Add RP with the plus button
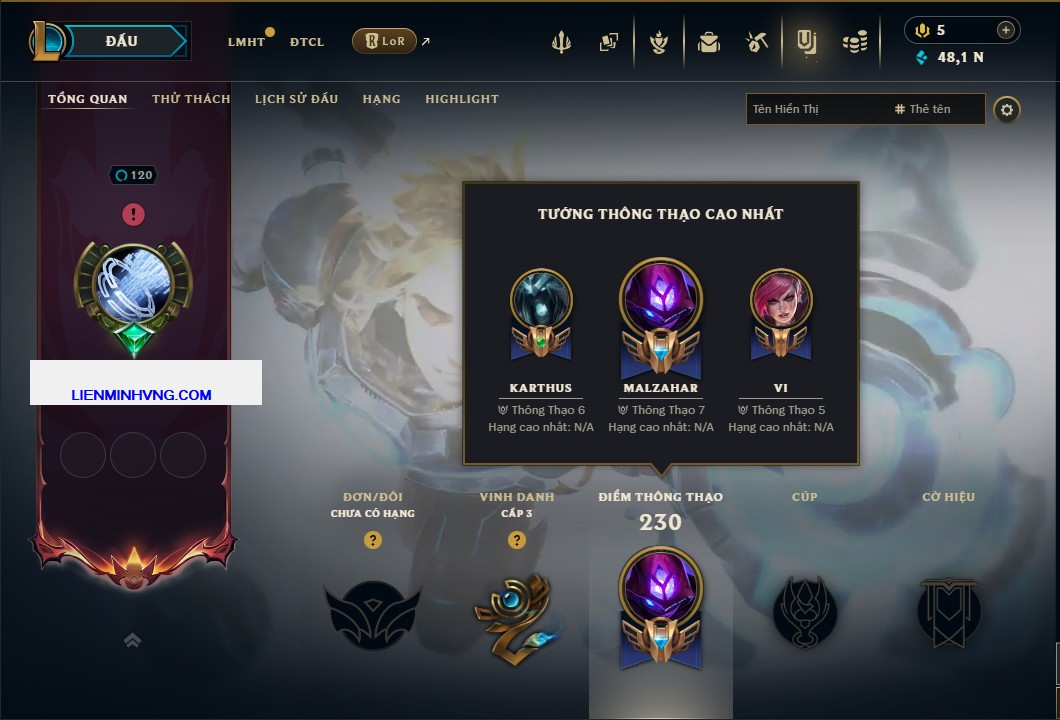 pos(1006,30)
